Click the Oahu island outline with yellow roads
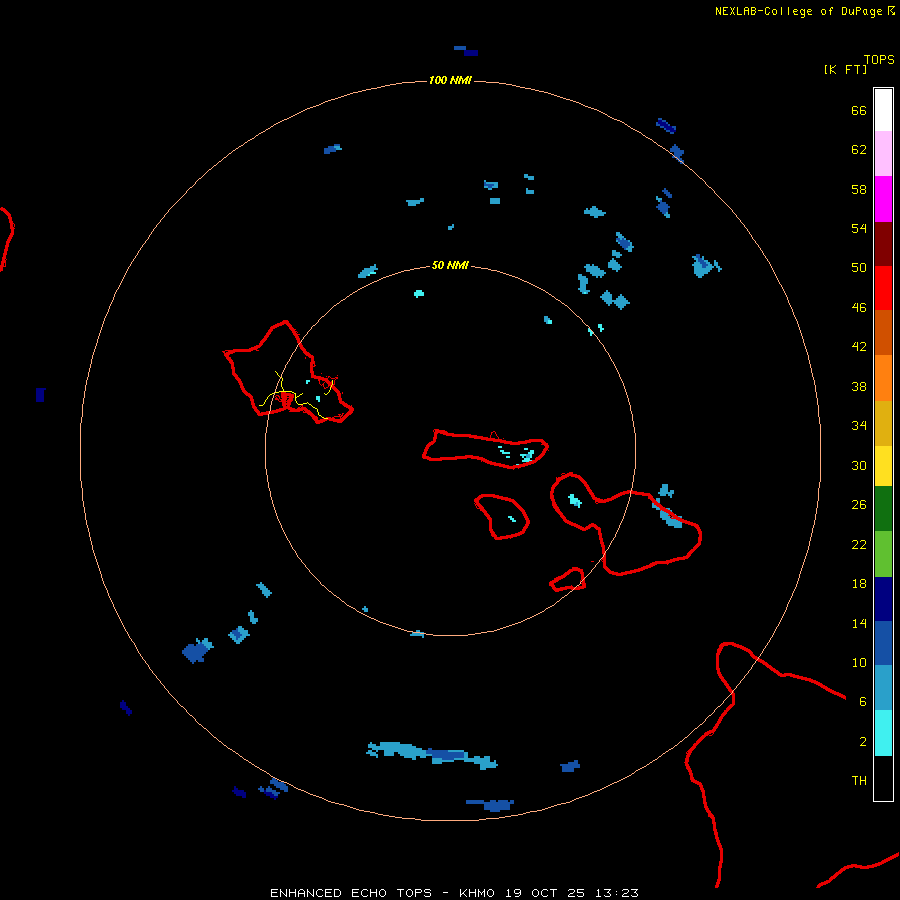This screenshot has height=900, width=900. tap(288, 372)
